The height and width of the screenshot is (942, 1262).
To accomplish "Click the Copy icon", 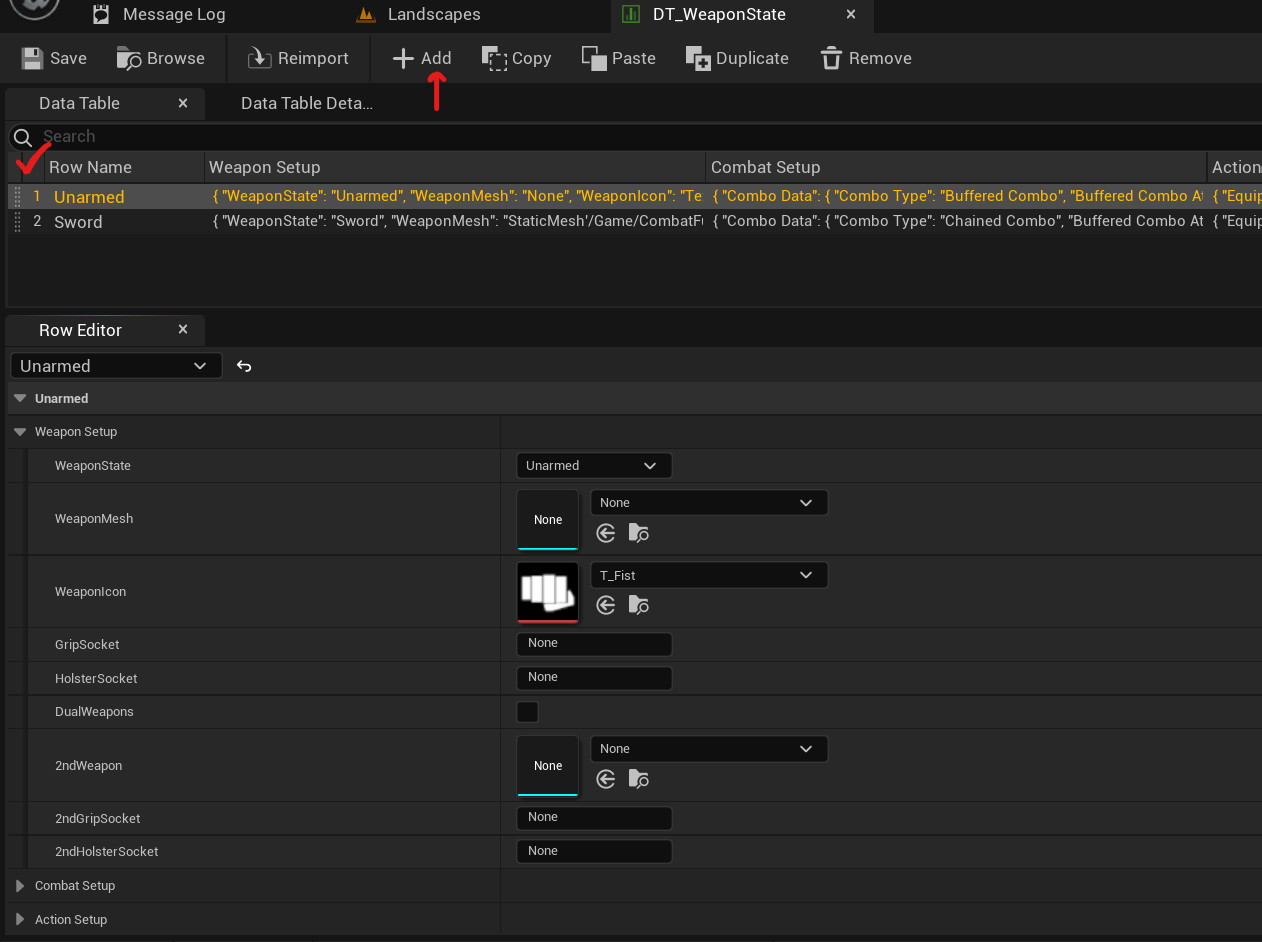I will coord(492,57).
